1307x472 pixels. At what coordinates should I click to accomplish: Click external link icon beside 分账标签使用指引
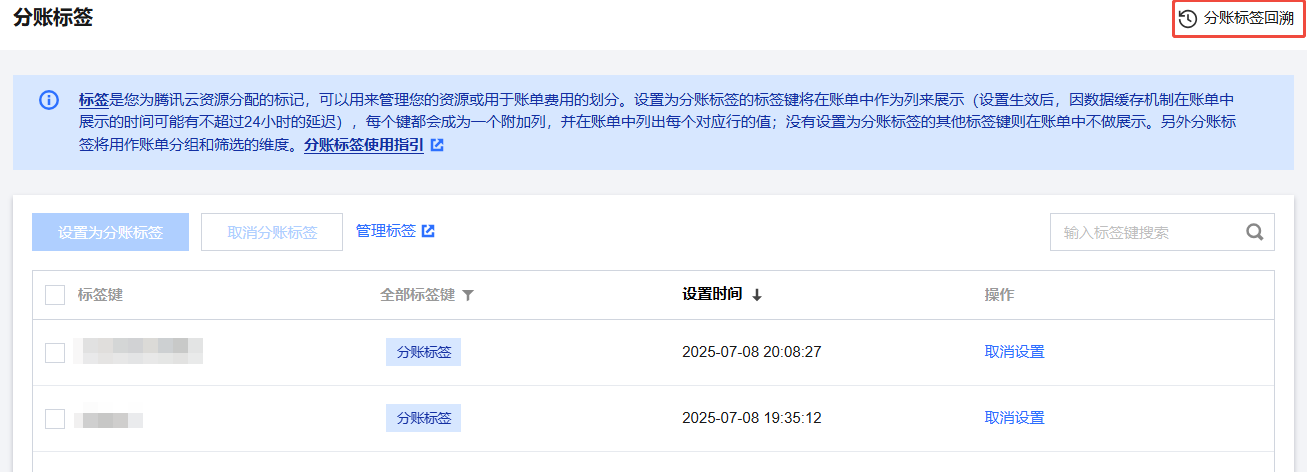click(x=437, y=145)
